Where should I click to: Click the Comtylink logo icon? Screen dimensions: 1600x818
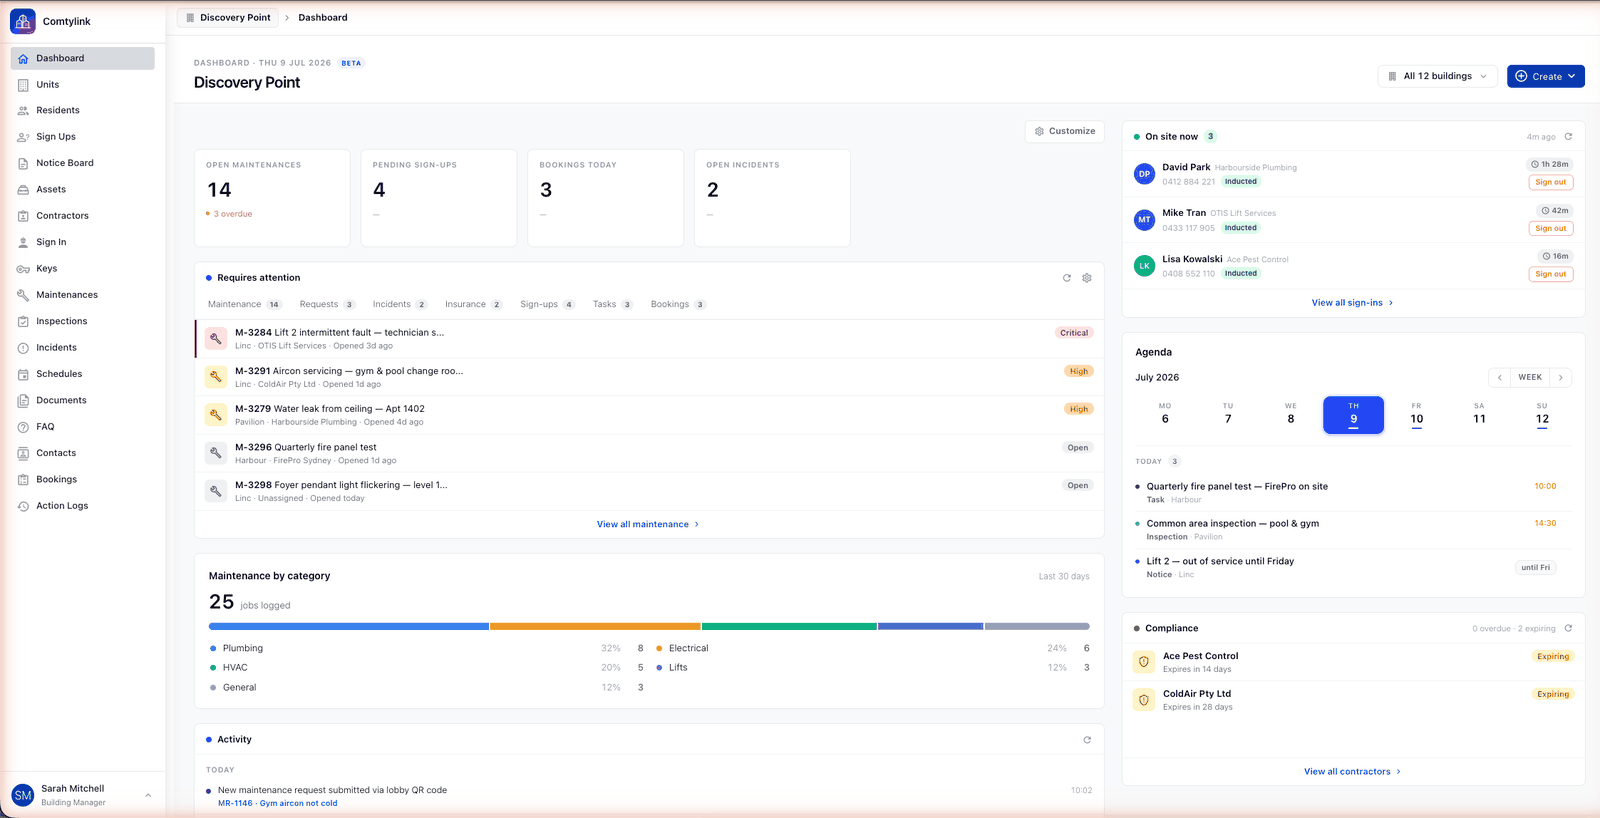pos(23,21)
